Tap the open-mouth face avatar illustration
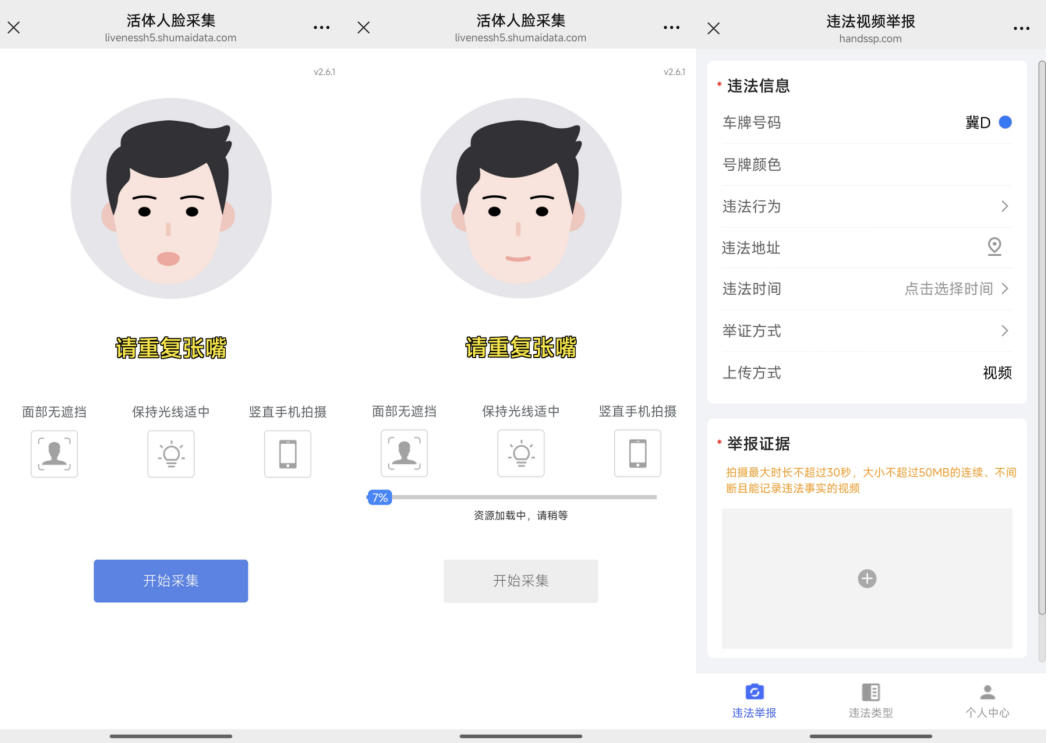Screen dimensions: 1048x743 click(x=171, y=198)
